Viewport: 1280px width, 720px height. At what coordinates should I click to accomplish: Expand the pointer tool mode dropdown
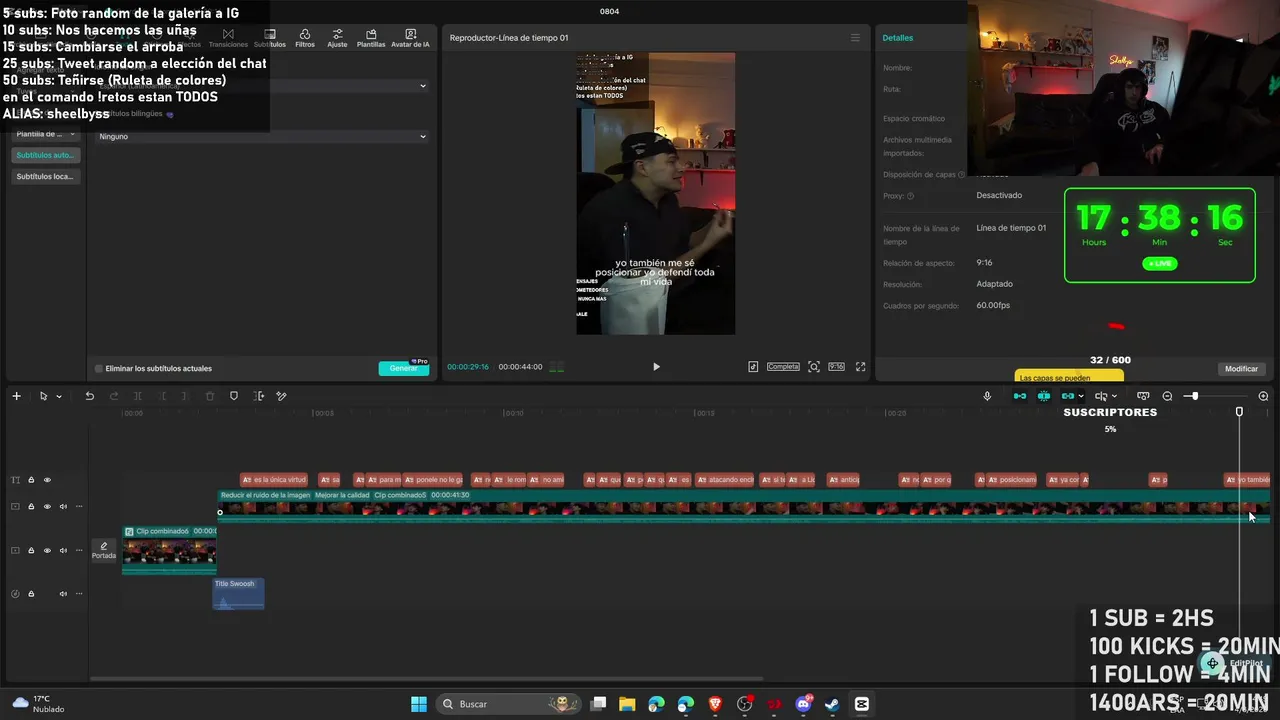[x=59, y=397]
